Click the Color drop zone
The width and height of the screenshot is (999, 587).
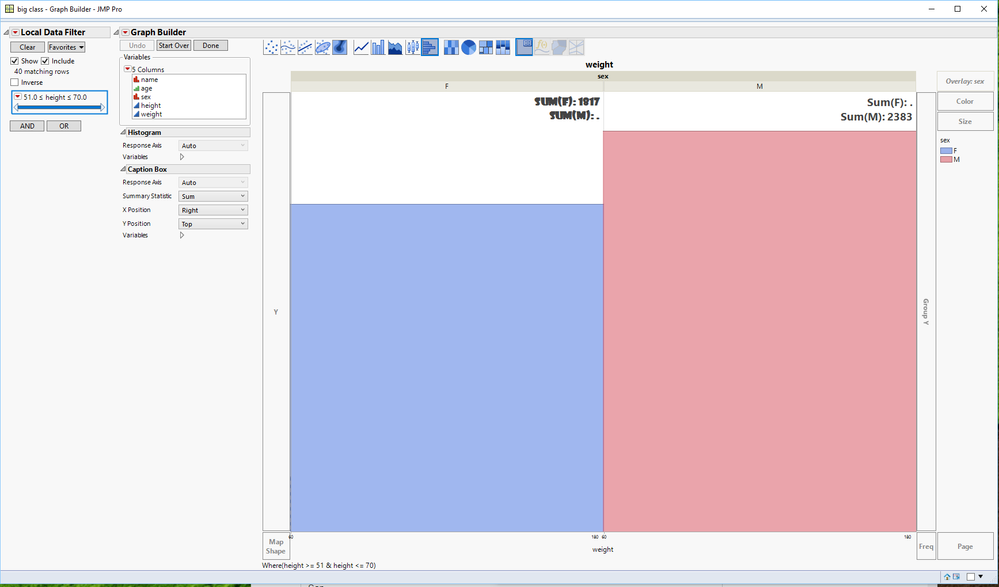point(965,101)
